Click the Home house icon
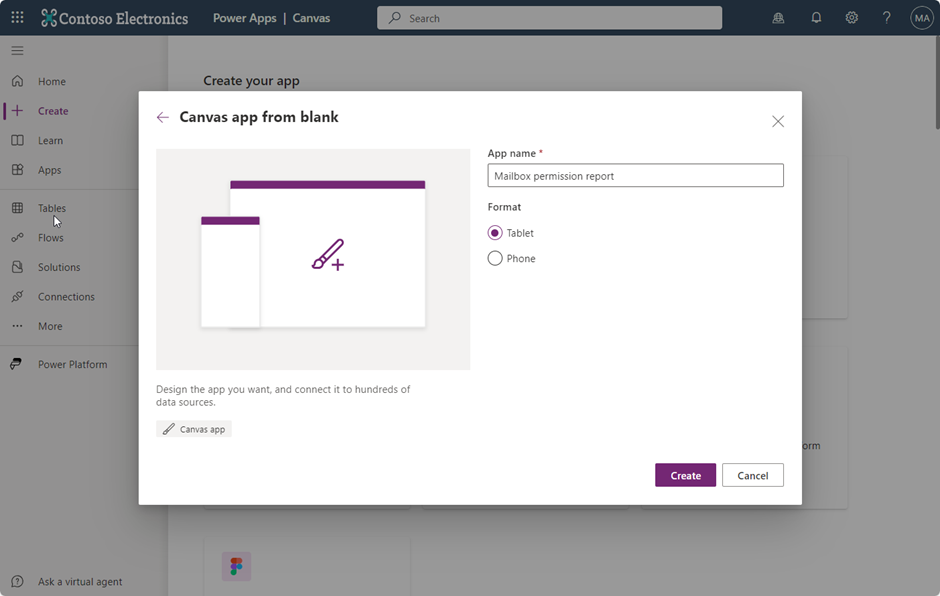940x596 pixels. click(x=17, y=81)
